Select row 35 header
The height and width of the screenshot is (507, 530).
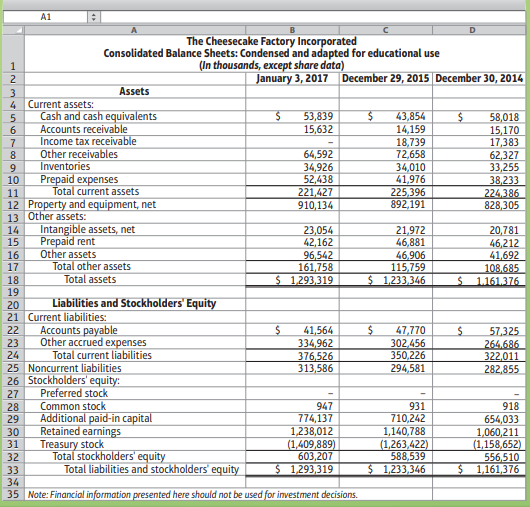[14, 494]
